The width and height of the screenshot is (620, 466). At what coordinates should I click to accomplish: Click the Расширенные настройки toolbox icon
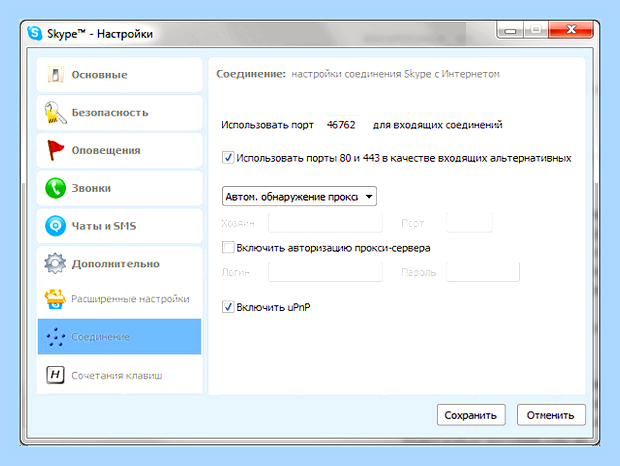tap(55, 299)
